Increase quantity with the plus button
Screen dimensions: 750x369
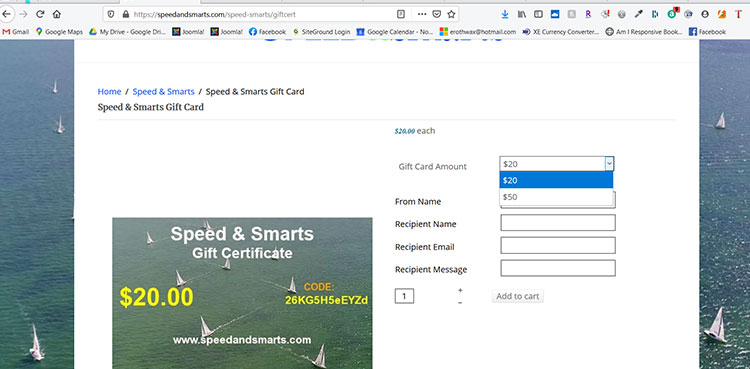tap(460, 290)
